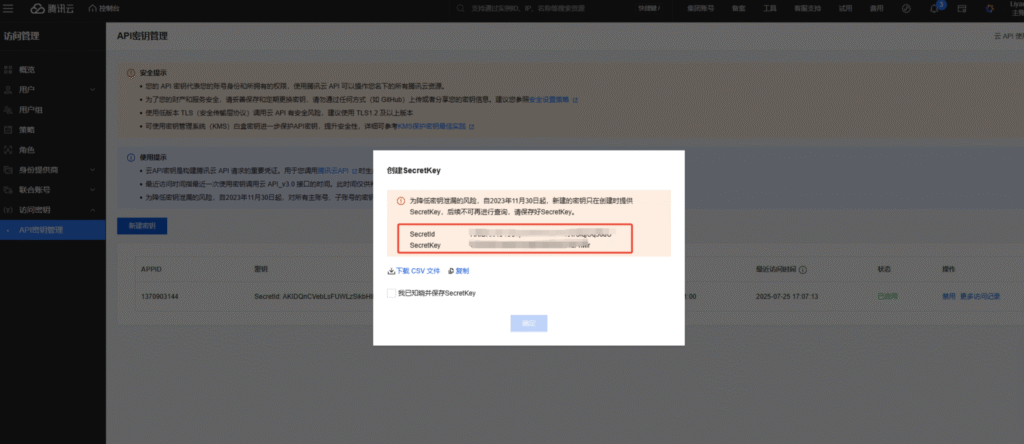Open the 腾讯云API link in 使用提示
The width and height of the screenshot is (1024, 444).
pos(333,170)
